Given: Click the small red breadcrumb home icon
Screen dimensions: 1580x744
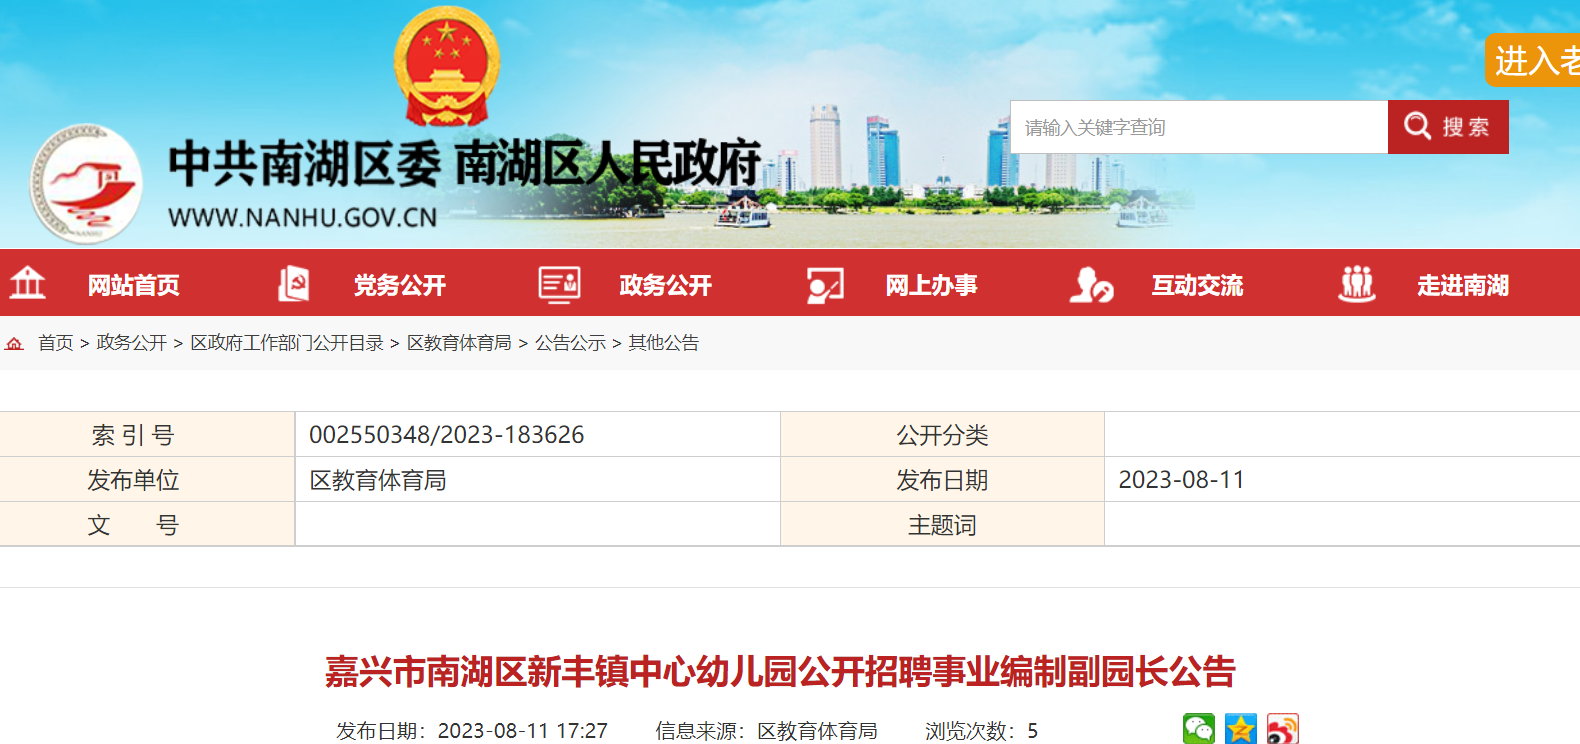Looking at the screenshot, I should point(14,343).
